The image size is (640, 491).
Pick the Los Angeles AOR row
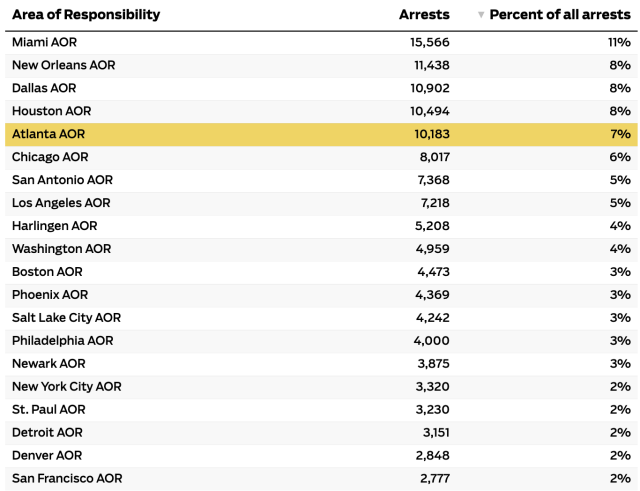click(x=61, y=203)
